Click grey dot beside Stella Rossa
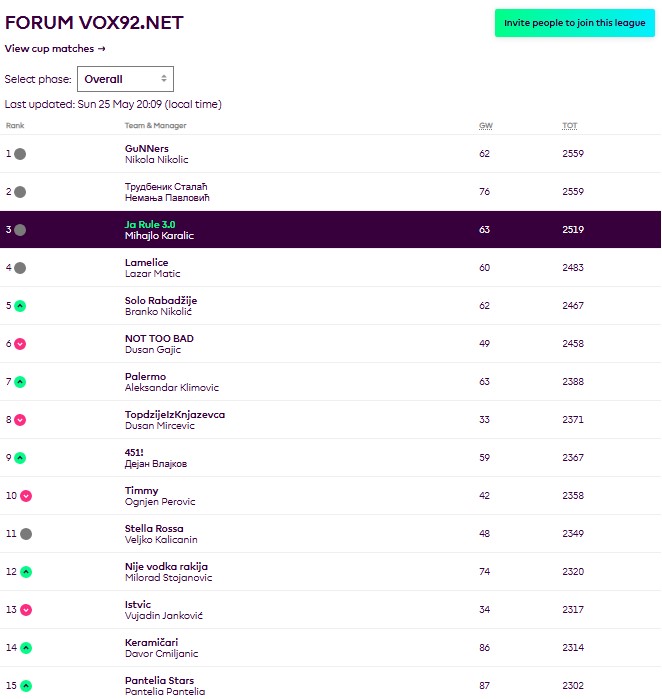Screen dimensions: 662x699 [26, 534]
